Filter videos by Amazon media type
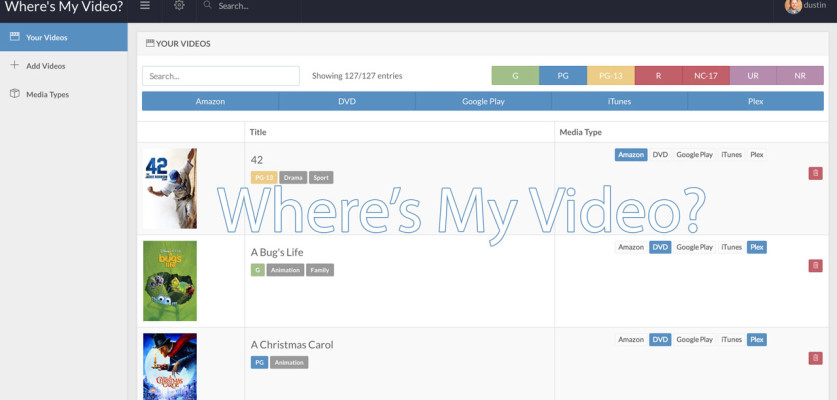Screen dimensions: 837x400 coord(210,101)
